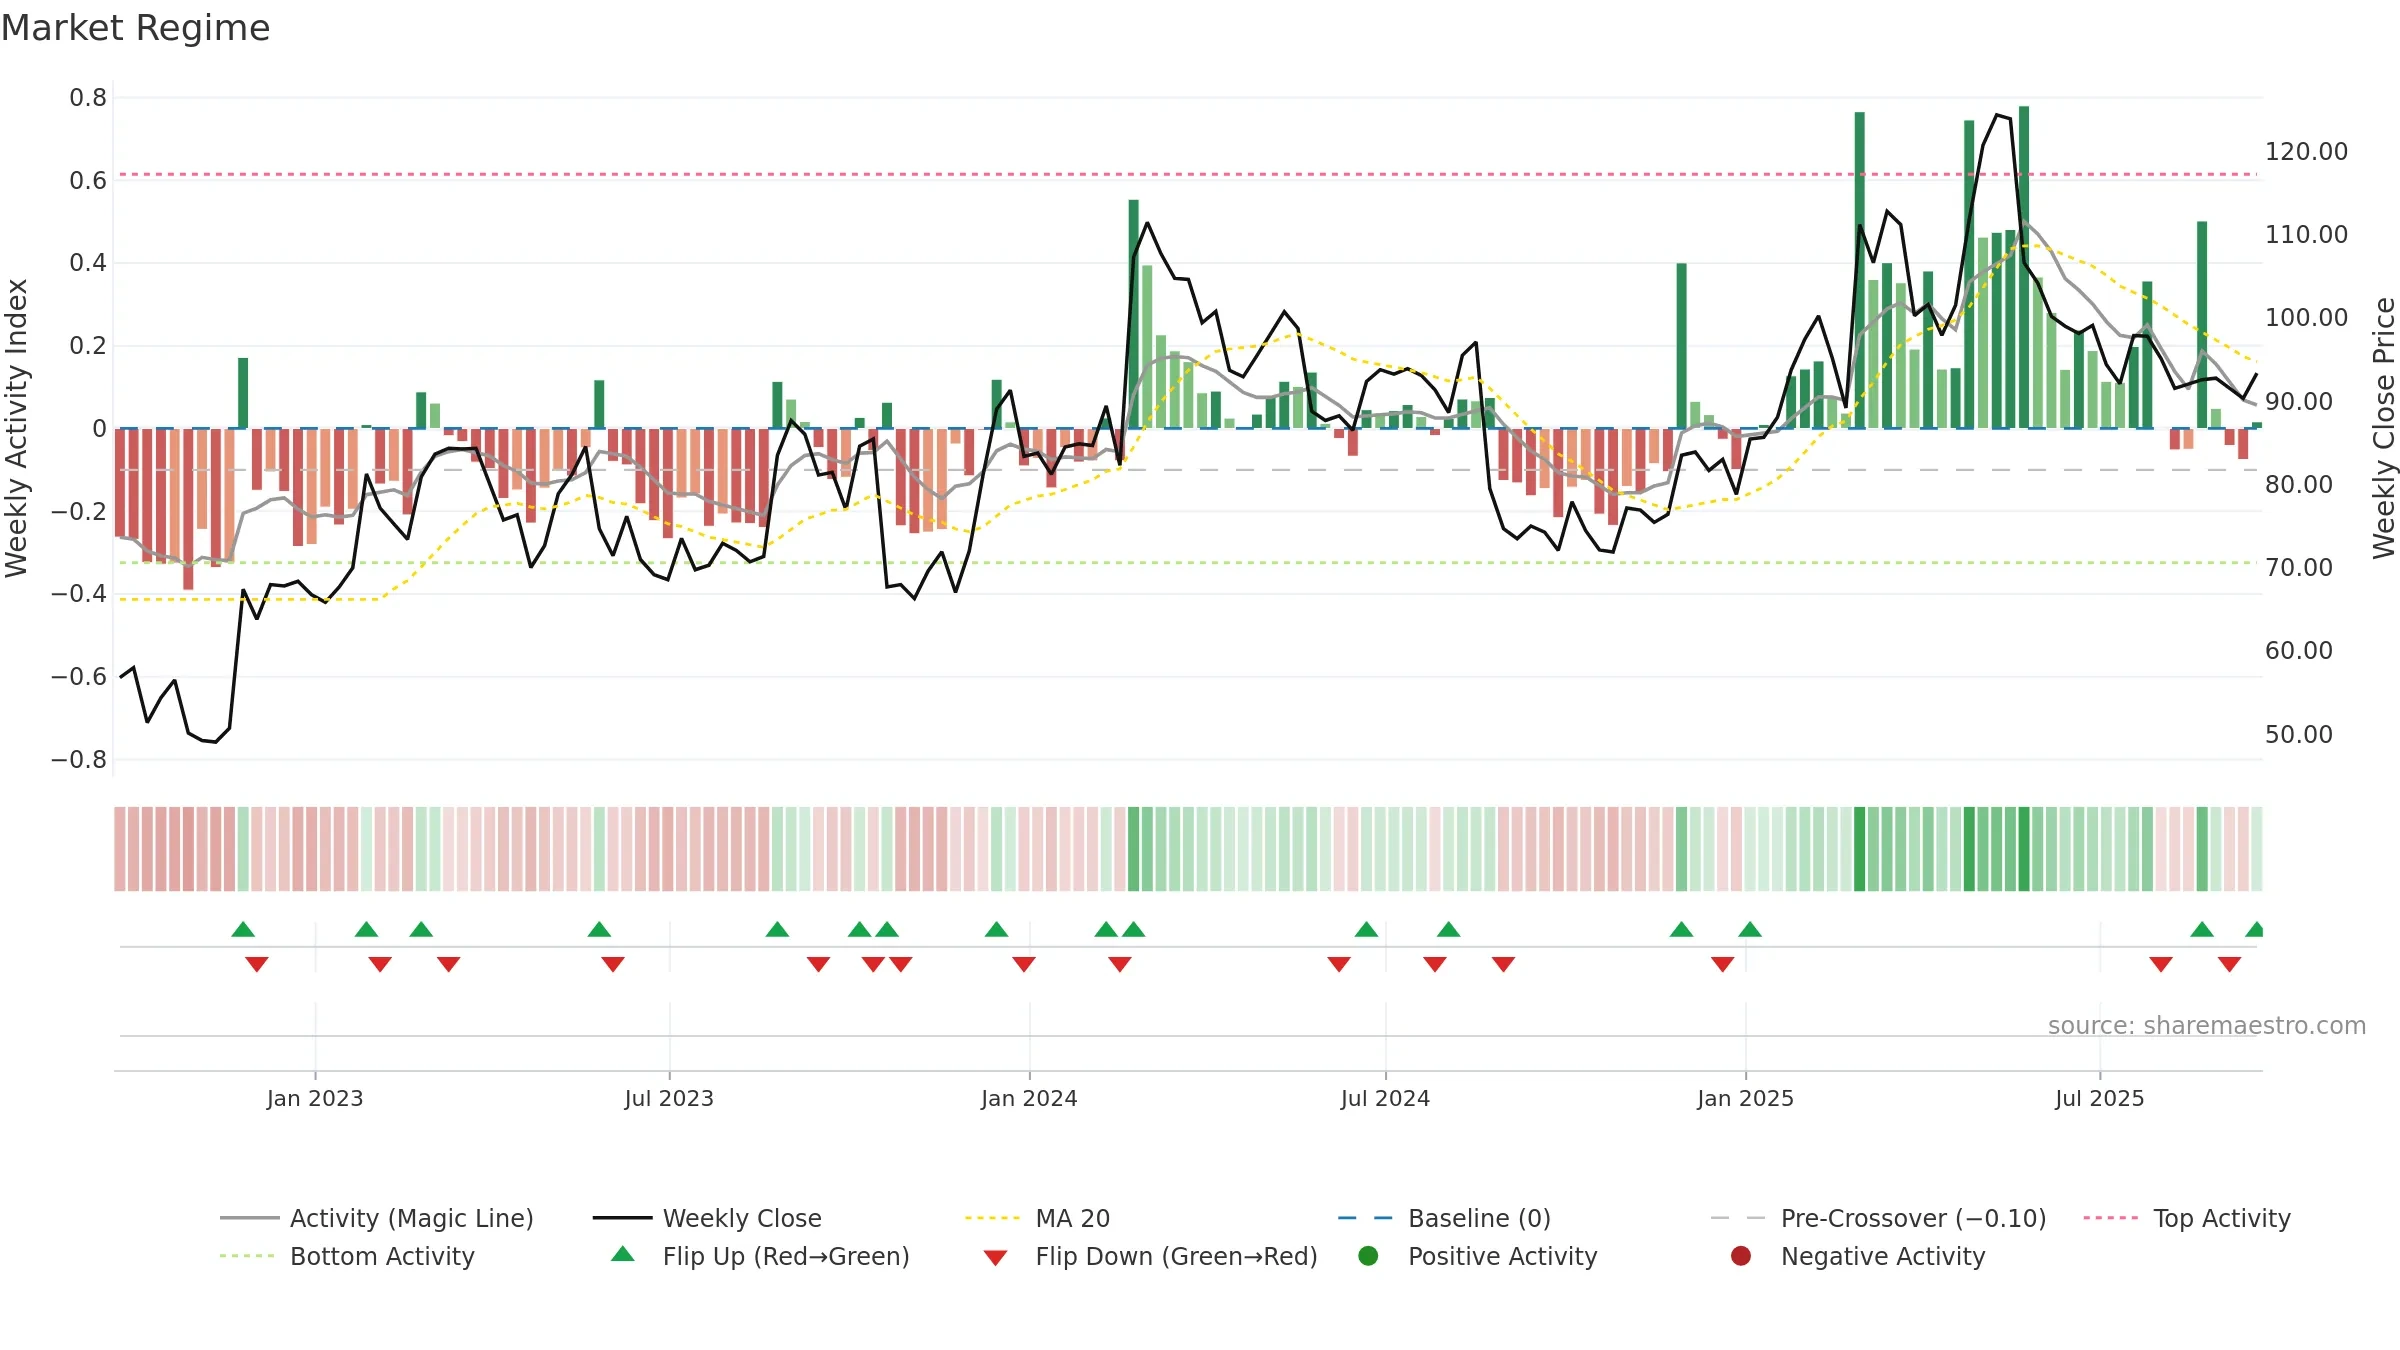2400x1350 pixels.
Task: Toggle the Activity (Magic Line) legend entry
Action: click(x=377, y=1218)
